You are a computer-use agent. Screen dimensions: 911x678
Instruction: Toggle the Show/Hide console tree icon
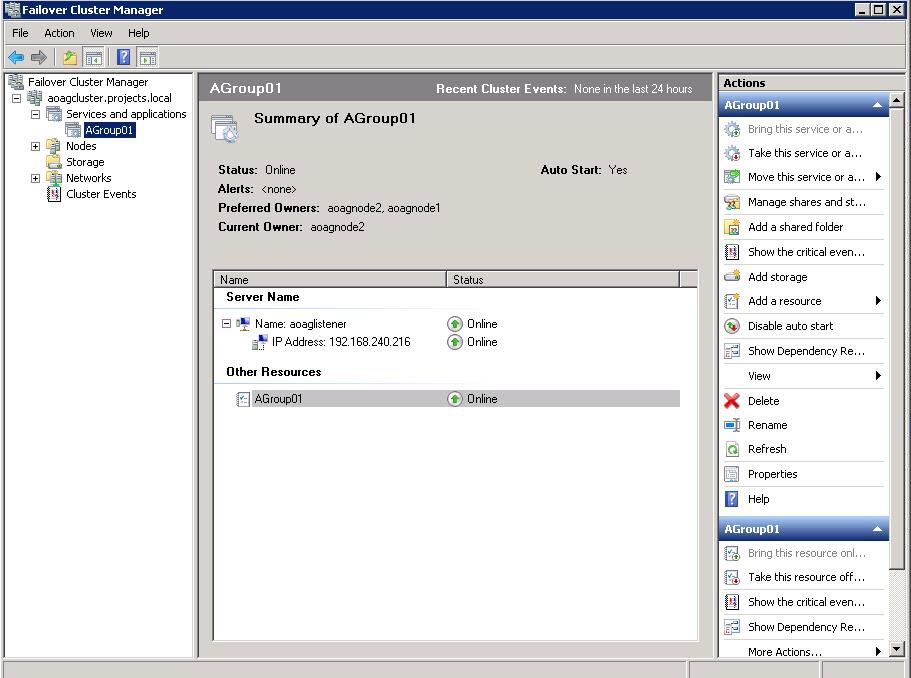pos(94,57)
